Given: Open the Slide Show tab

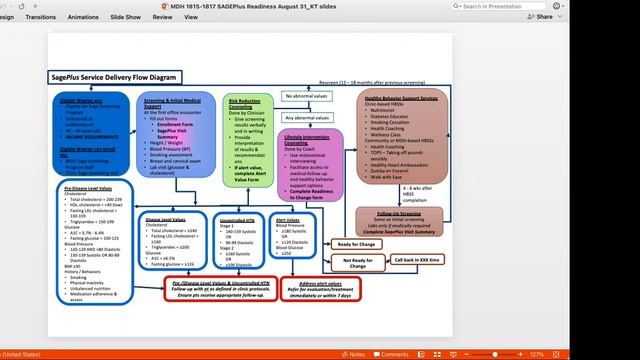Looking at the screenshot, I should 125,17.
